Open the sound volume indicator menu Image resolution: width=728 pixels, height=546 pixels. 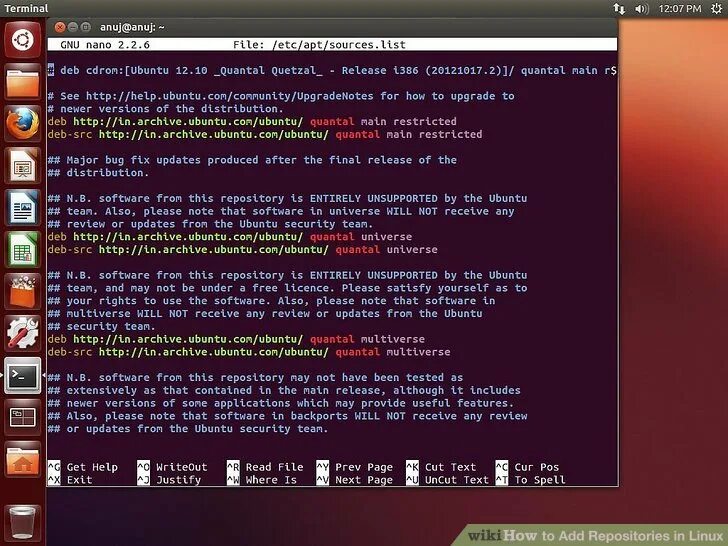(641, 8)
